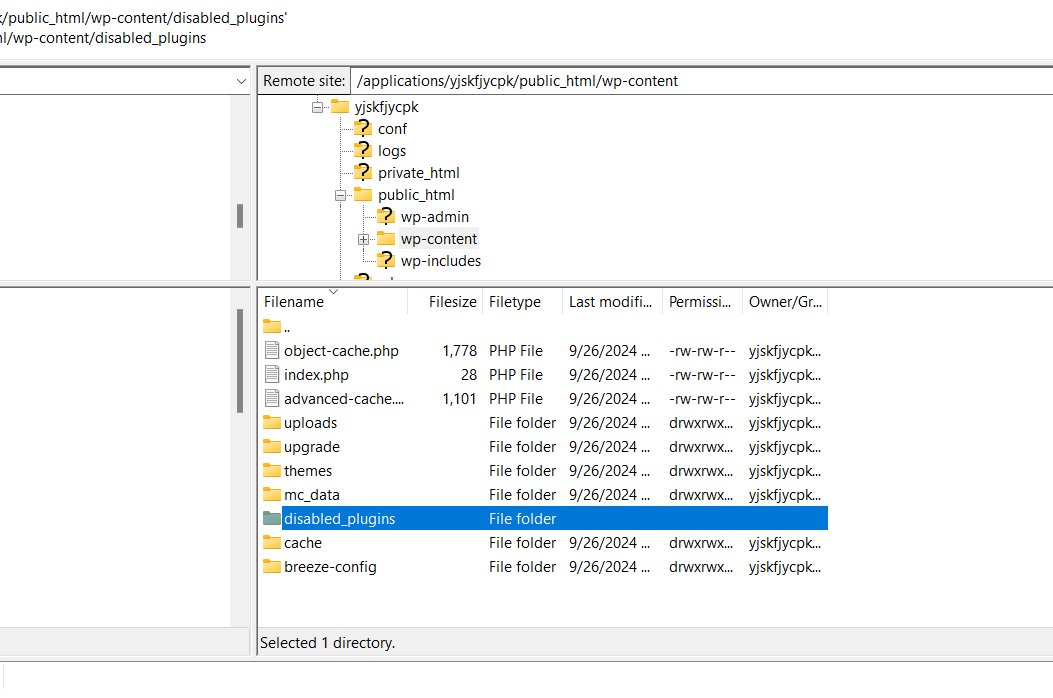Screen dimensions: 1053x698
Task: Click the wp-admin unknown folder icon
Action: [385, 216]
